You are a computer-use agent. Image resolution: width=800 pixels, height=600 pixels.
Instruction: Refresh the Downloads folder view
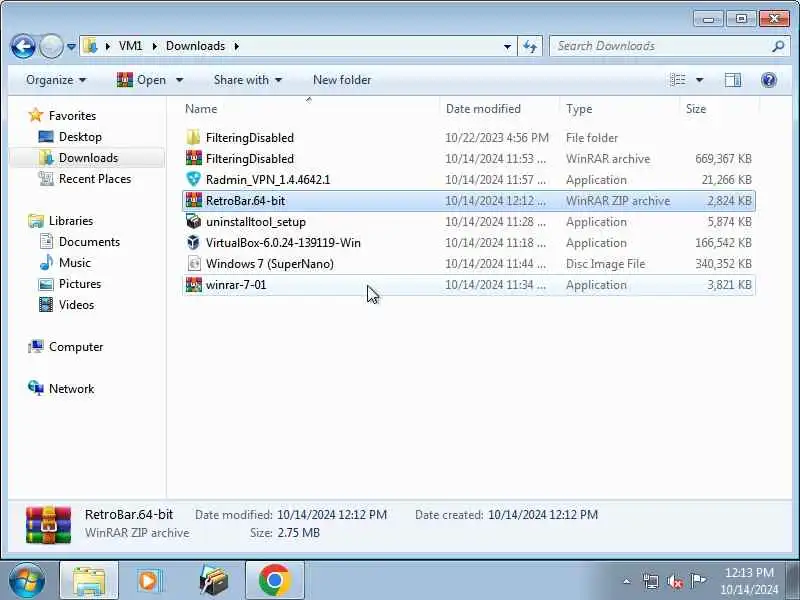(530, 47)
